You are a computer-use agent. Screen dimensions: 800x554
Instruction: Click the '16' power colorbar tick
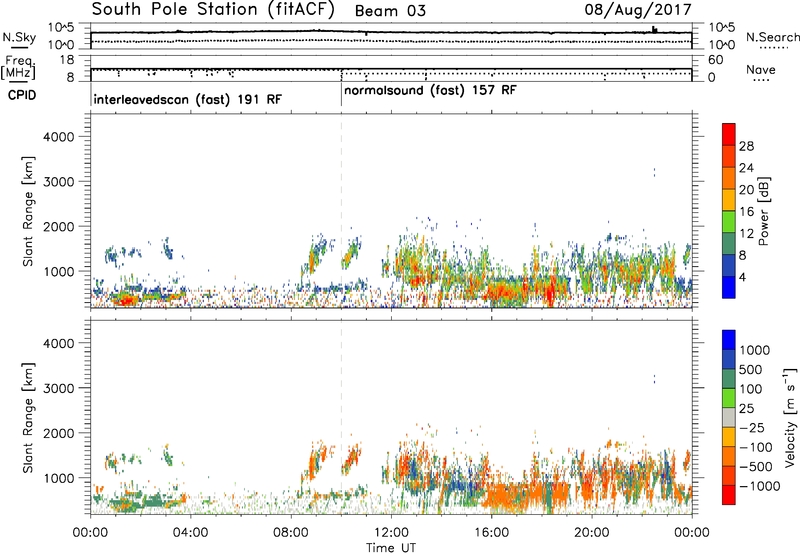746,212
